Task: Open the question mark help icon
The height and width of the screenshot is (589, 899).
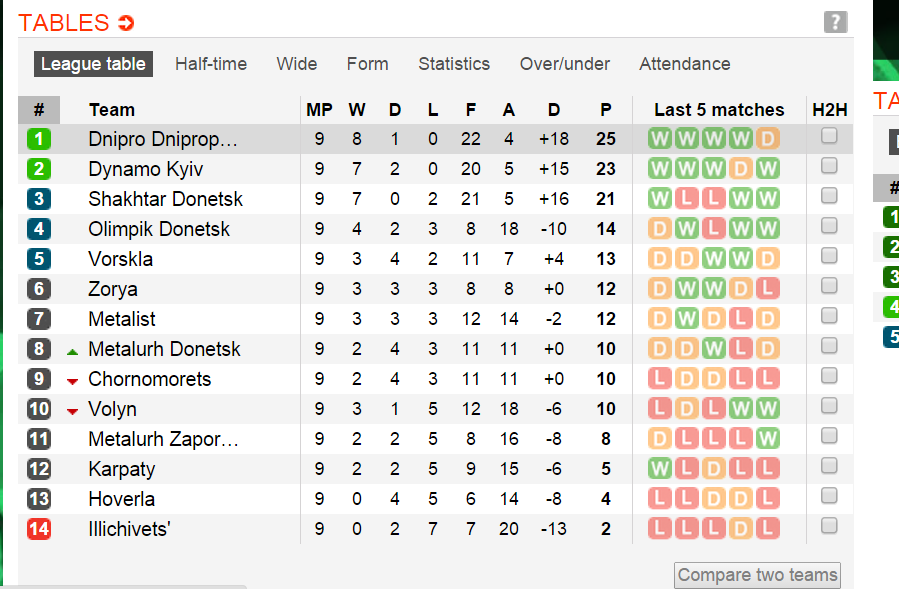Action: [835, 22]
